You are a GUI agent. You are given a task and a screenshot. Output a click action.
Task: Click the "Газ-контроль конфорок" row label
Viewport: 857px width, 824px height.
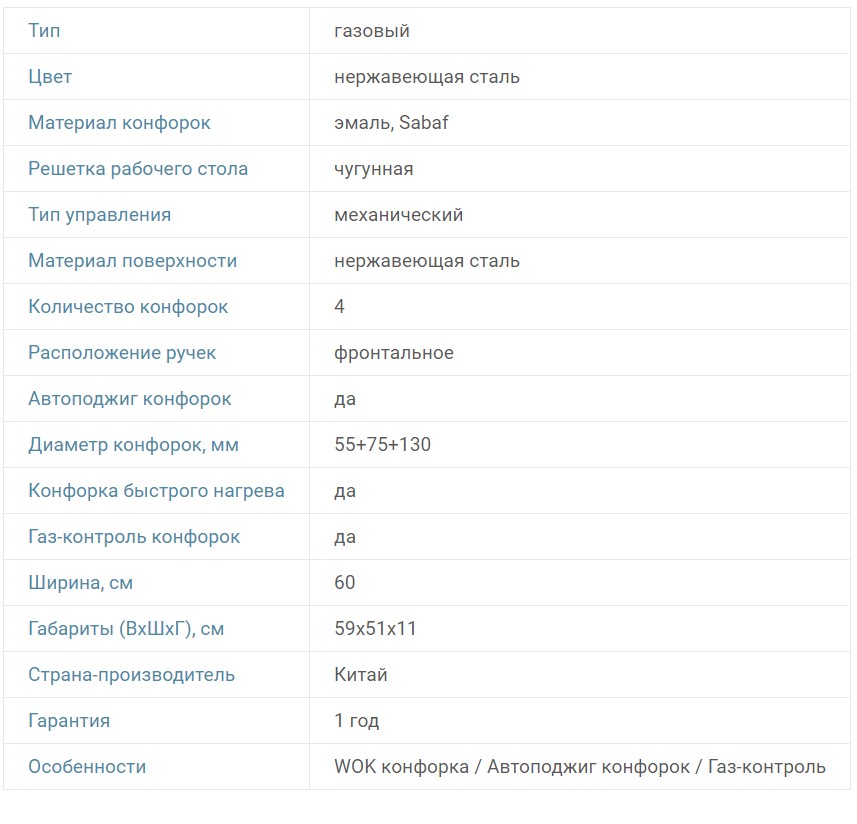[134, 537]
